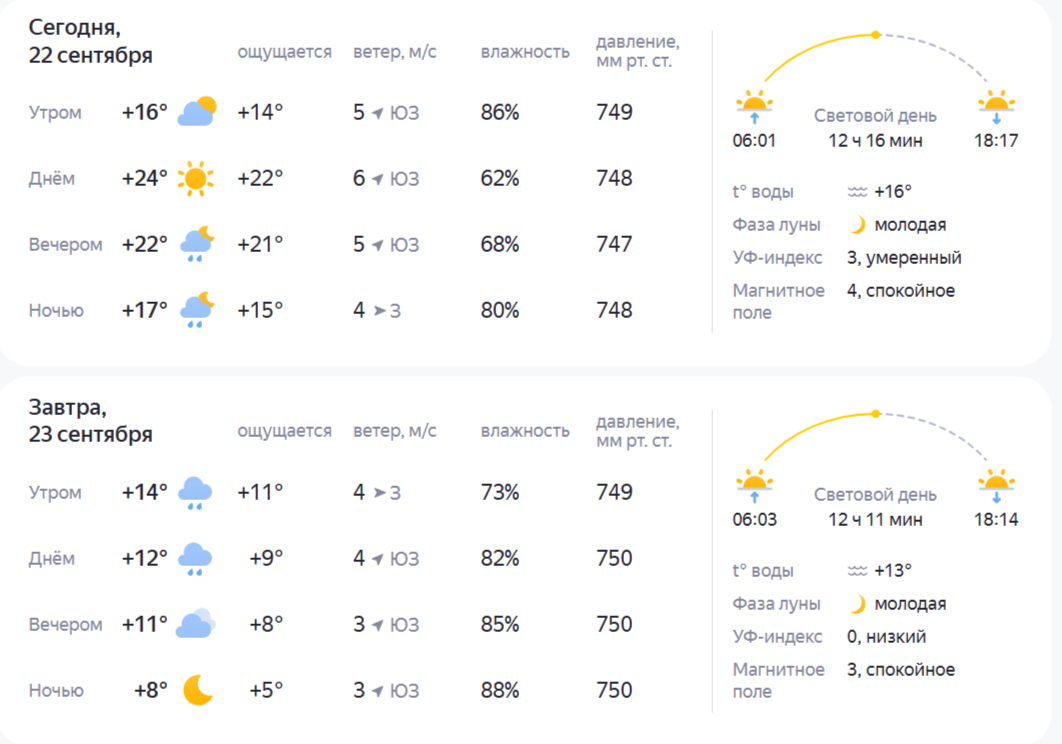Select the Сегодня, 22 сентября heading
Screen dimensions: 1062x744
(90, 41)
